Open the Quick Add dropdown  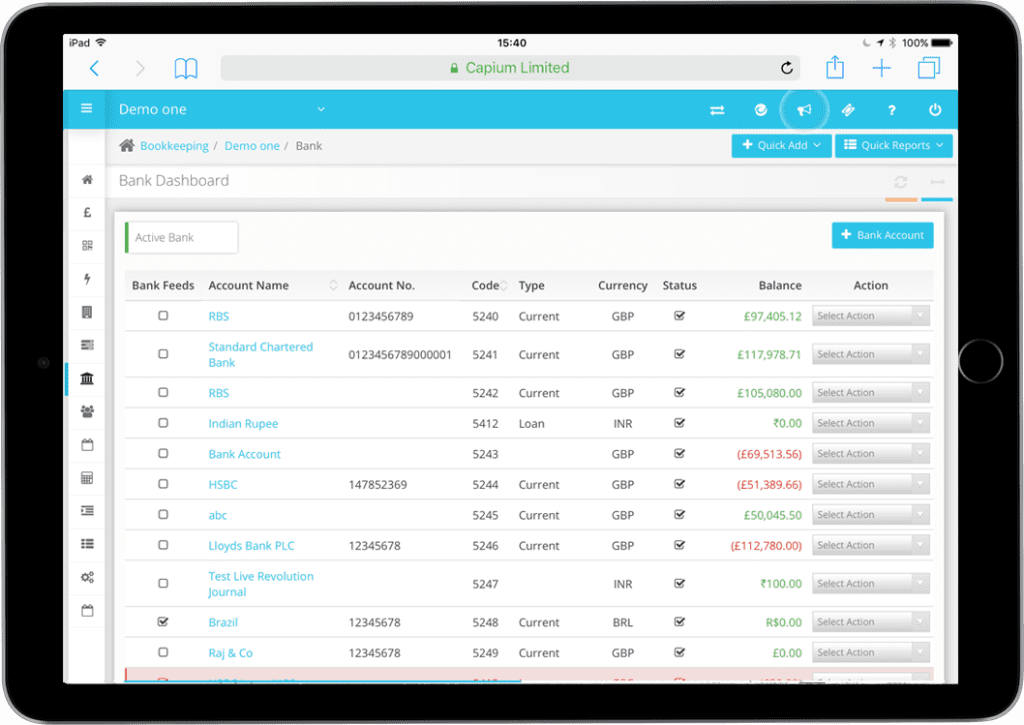pos(781,145)
